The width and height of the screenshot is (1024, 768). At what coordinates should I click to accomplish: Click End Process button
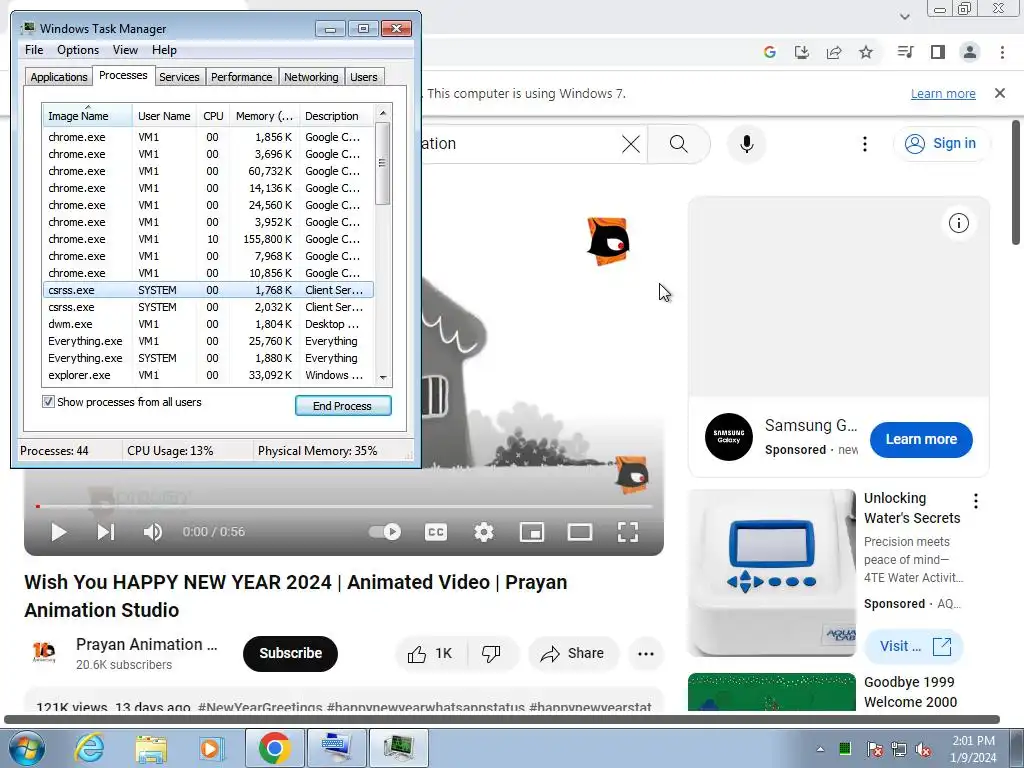click(x=343, y=406)
